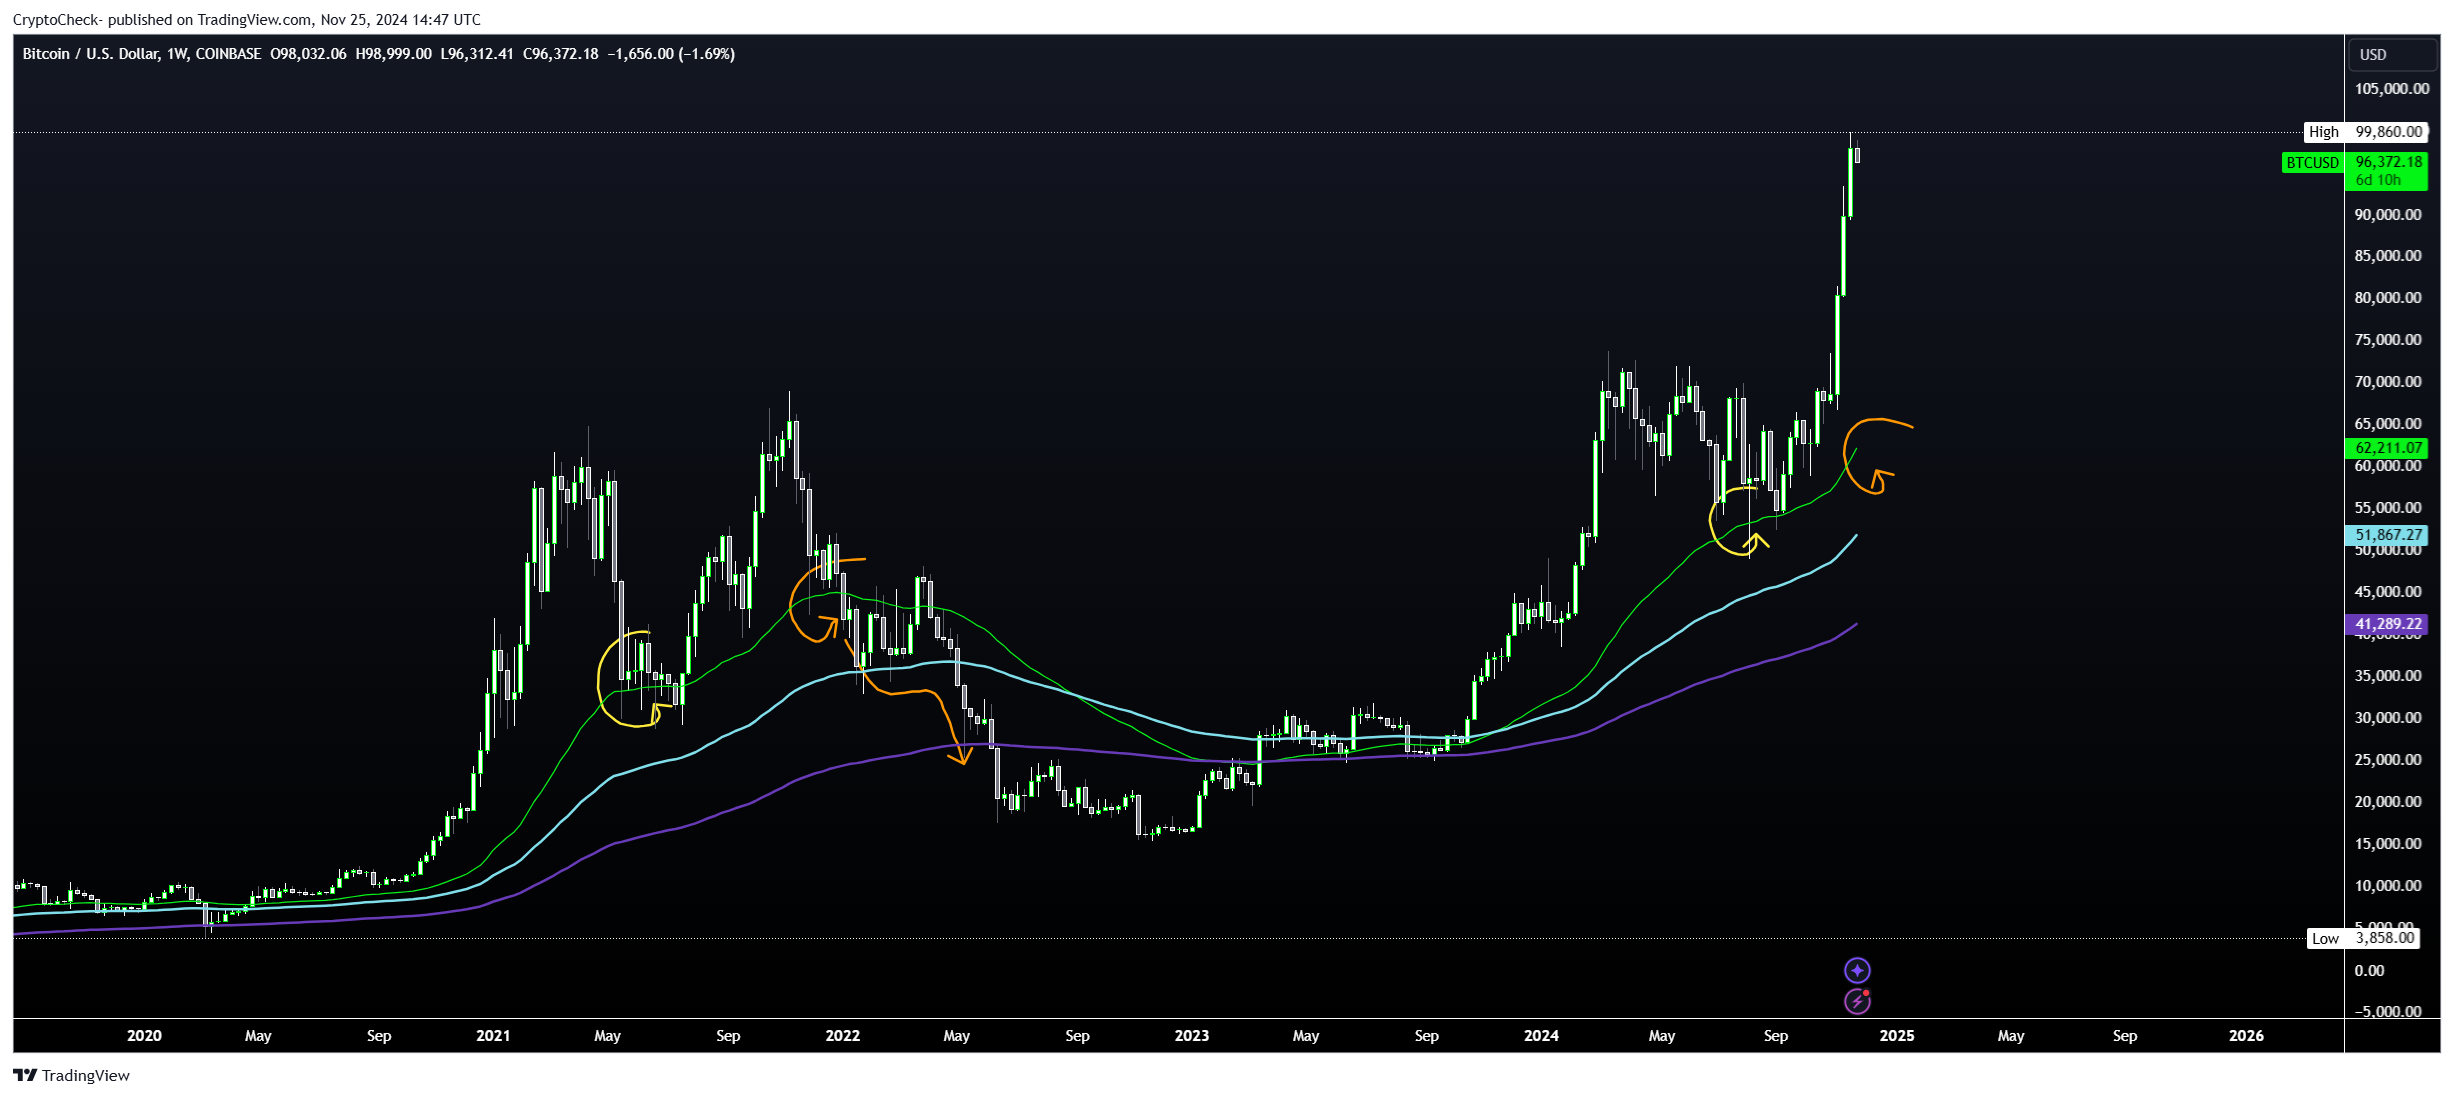Click the close value C96,372.18
This screenshot has width=2454, height=1097.
tap(561, 54)
